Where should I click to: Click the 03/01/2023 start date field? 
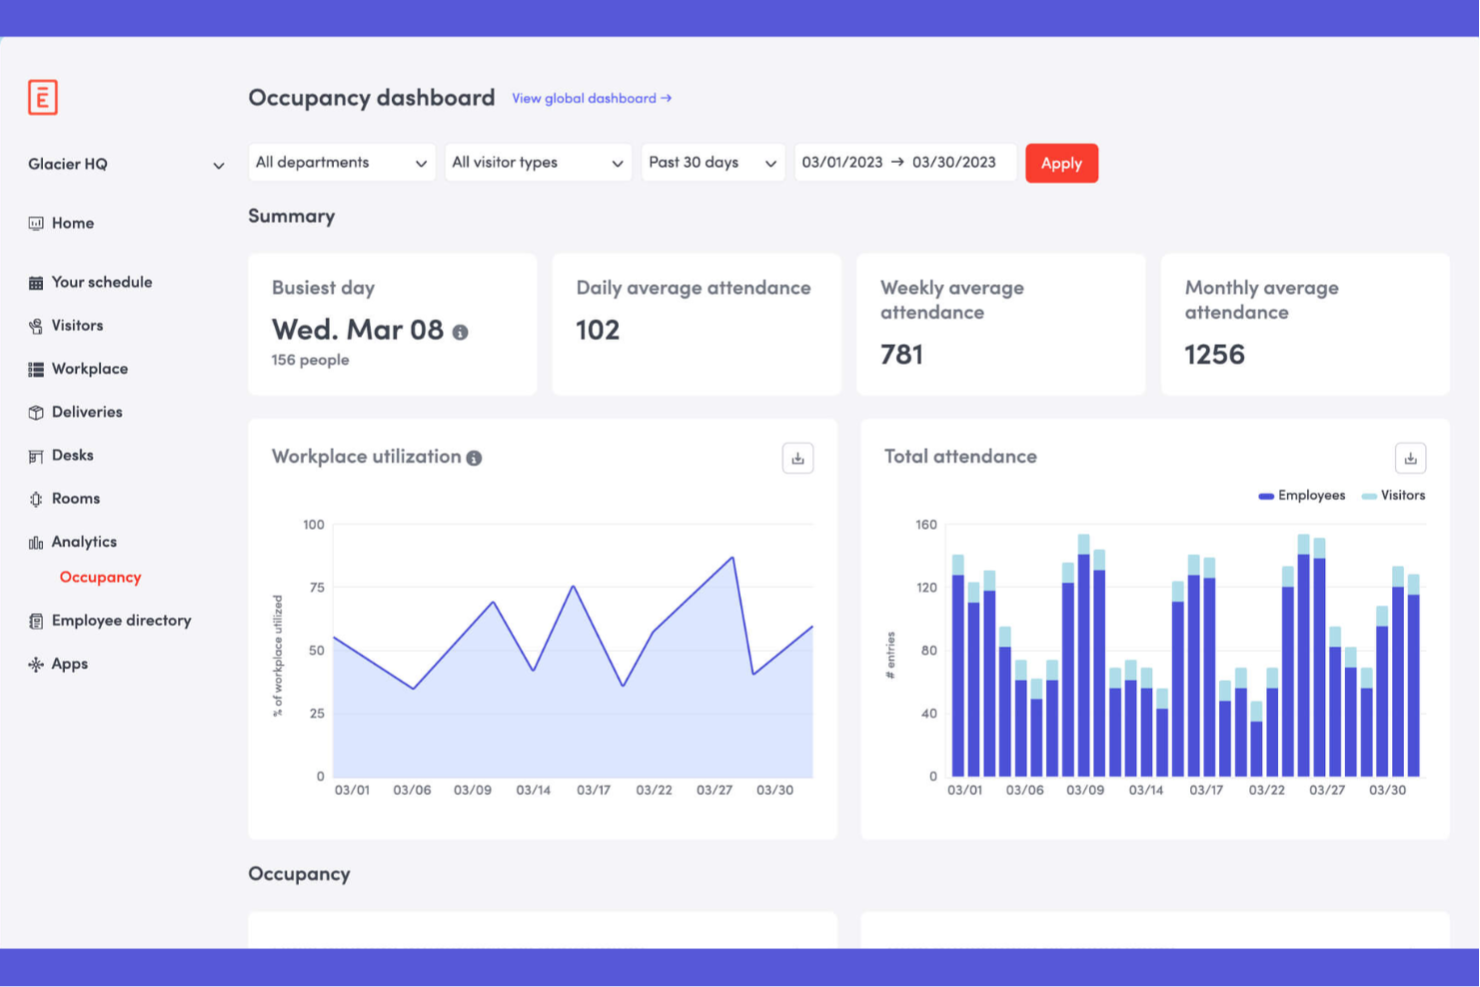(842, 162)
